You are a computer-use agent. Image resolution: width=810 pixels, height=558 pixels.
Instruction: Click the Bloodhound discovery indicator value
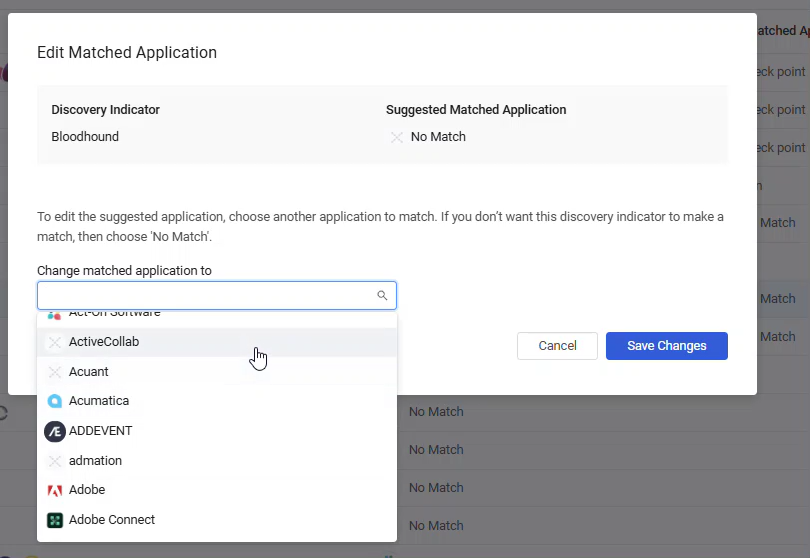[x=85, y=136]
